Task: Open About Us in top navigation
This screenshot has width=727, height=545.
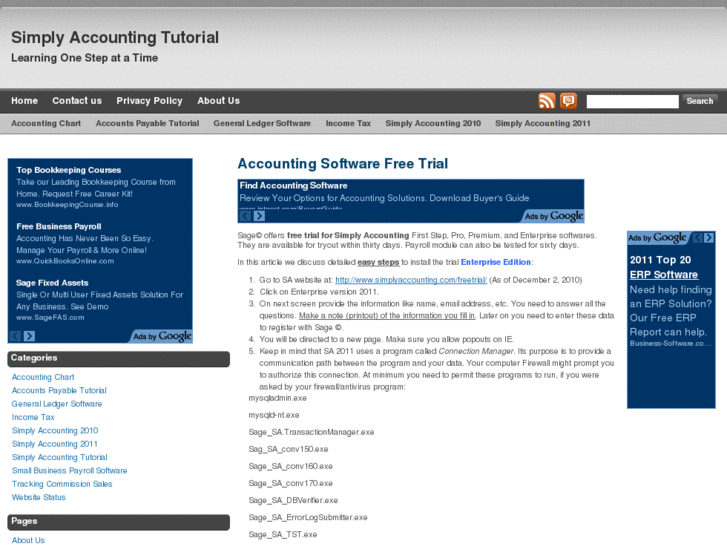Action: pos(218,101)
